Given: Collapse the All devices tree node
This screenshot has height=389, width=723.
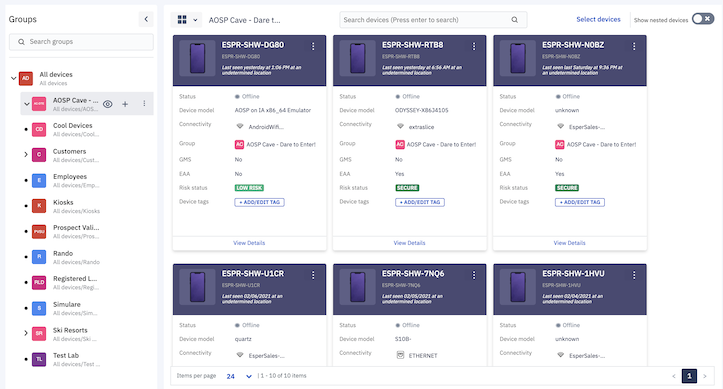Looking at the screenshot, I should [13, 78].
